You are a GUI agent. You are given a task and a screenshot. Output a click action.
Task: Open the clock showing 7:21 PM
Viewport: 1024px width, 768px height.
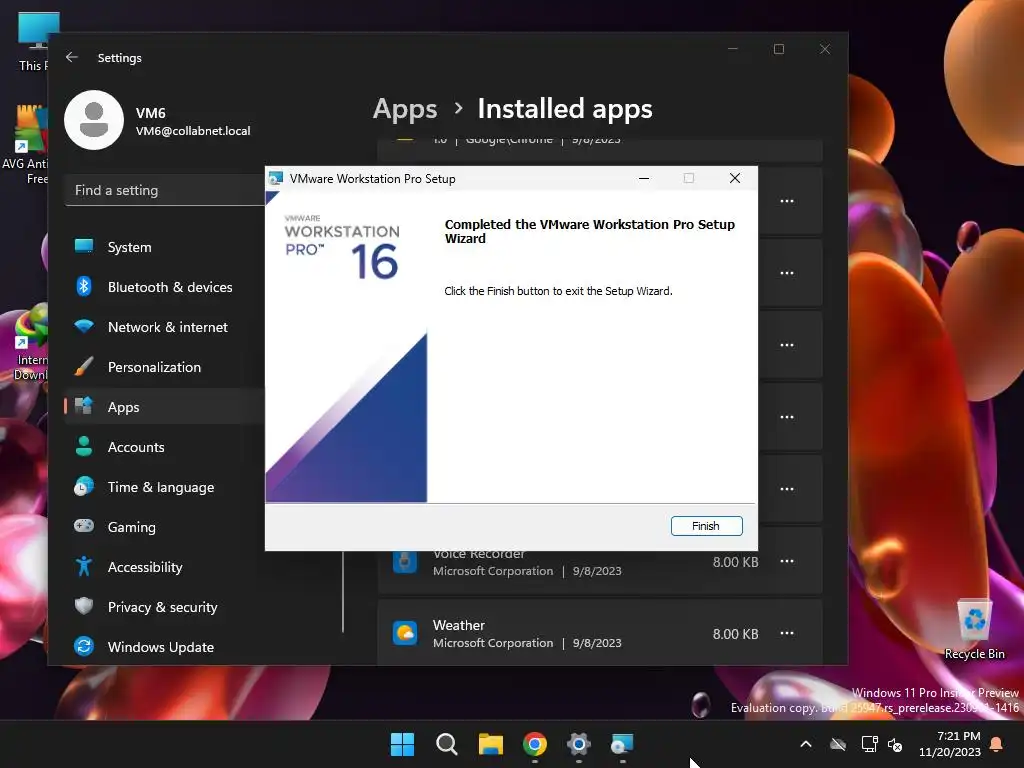point(950,744)
